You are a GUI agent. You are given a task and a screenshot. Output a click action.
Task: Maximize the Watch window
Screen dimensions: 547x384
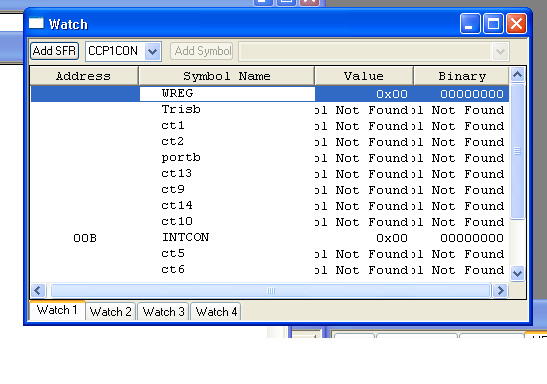[493, 24]
